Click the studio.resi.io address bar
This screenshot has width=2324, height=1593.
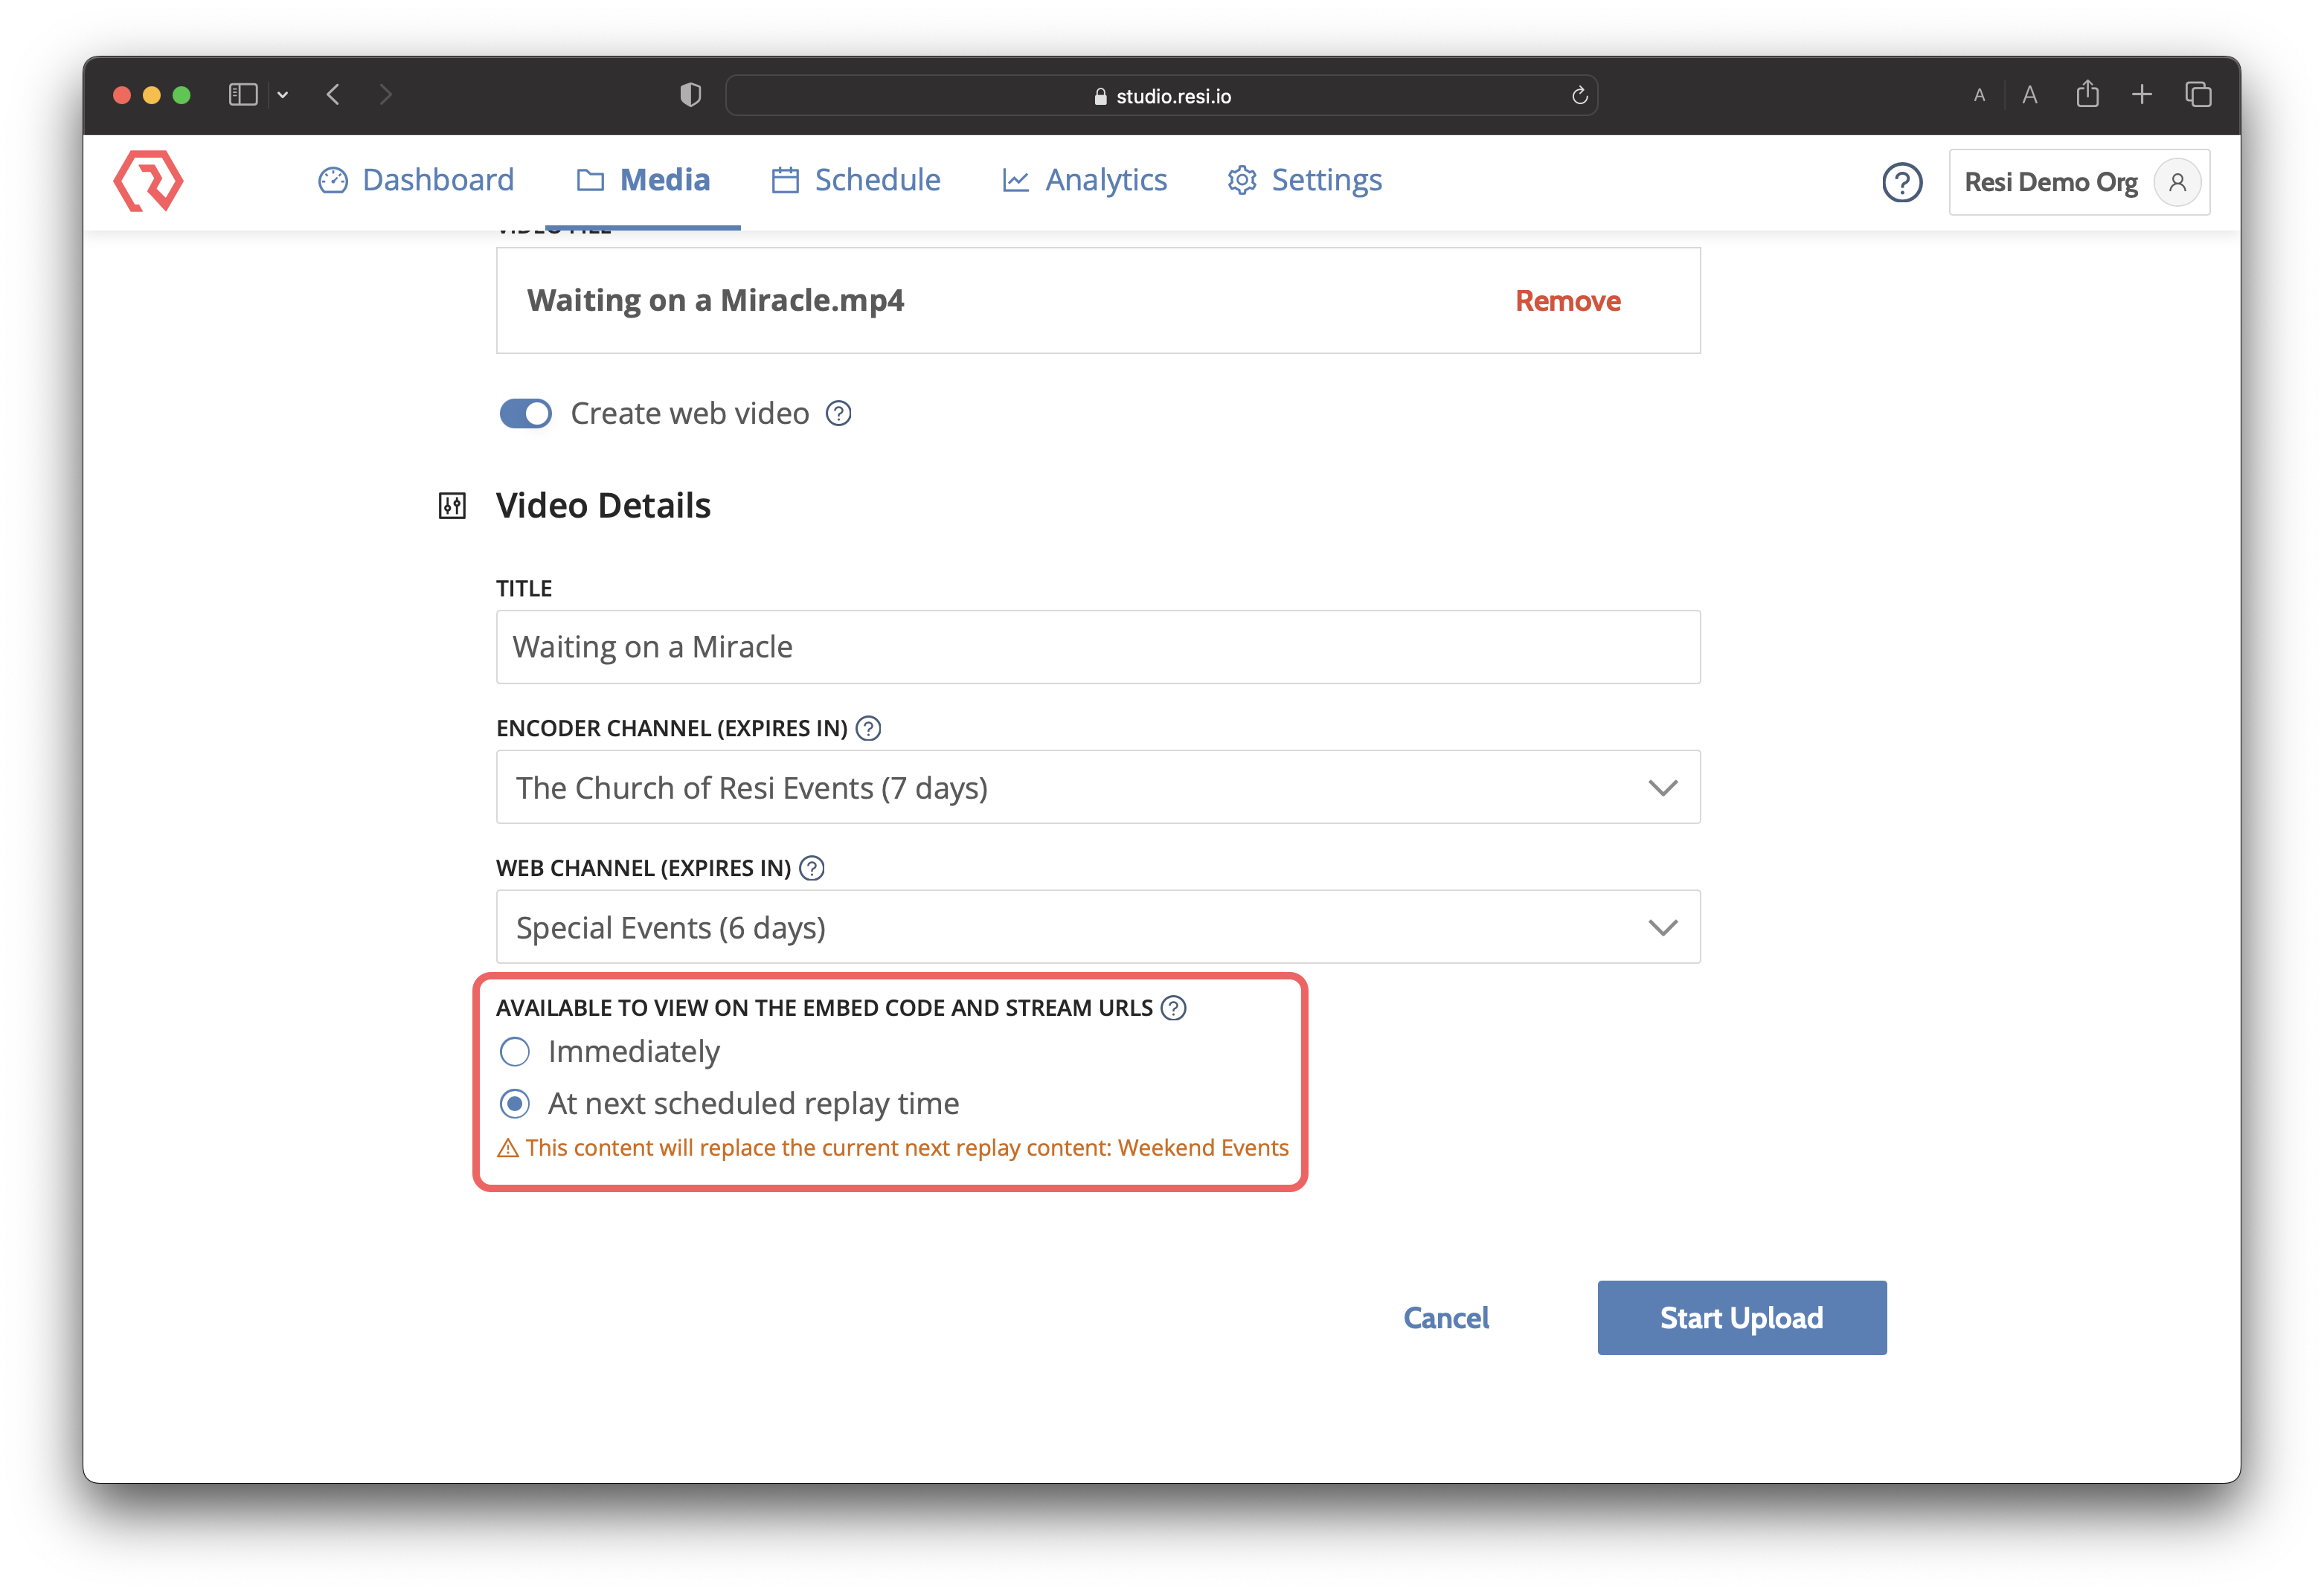(1161, 96)
